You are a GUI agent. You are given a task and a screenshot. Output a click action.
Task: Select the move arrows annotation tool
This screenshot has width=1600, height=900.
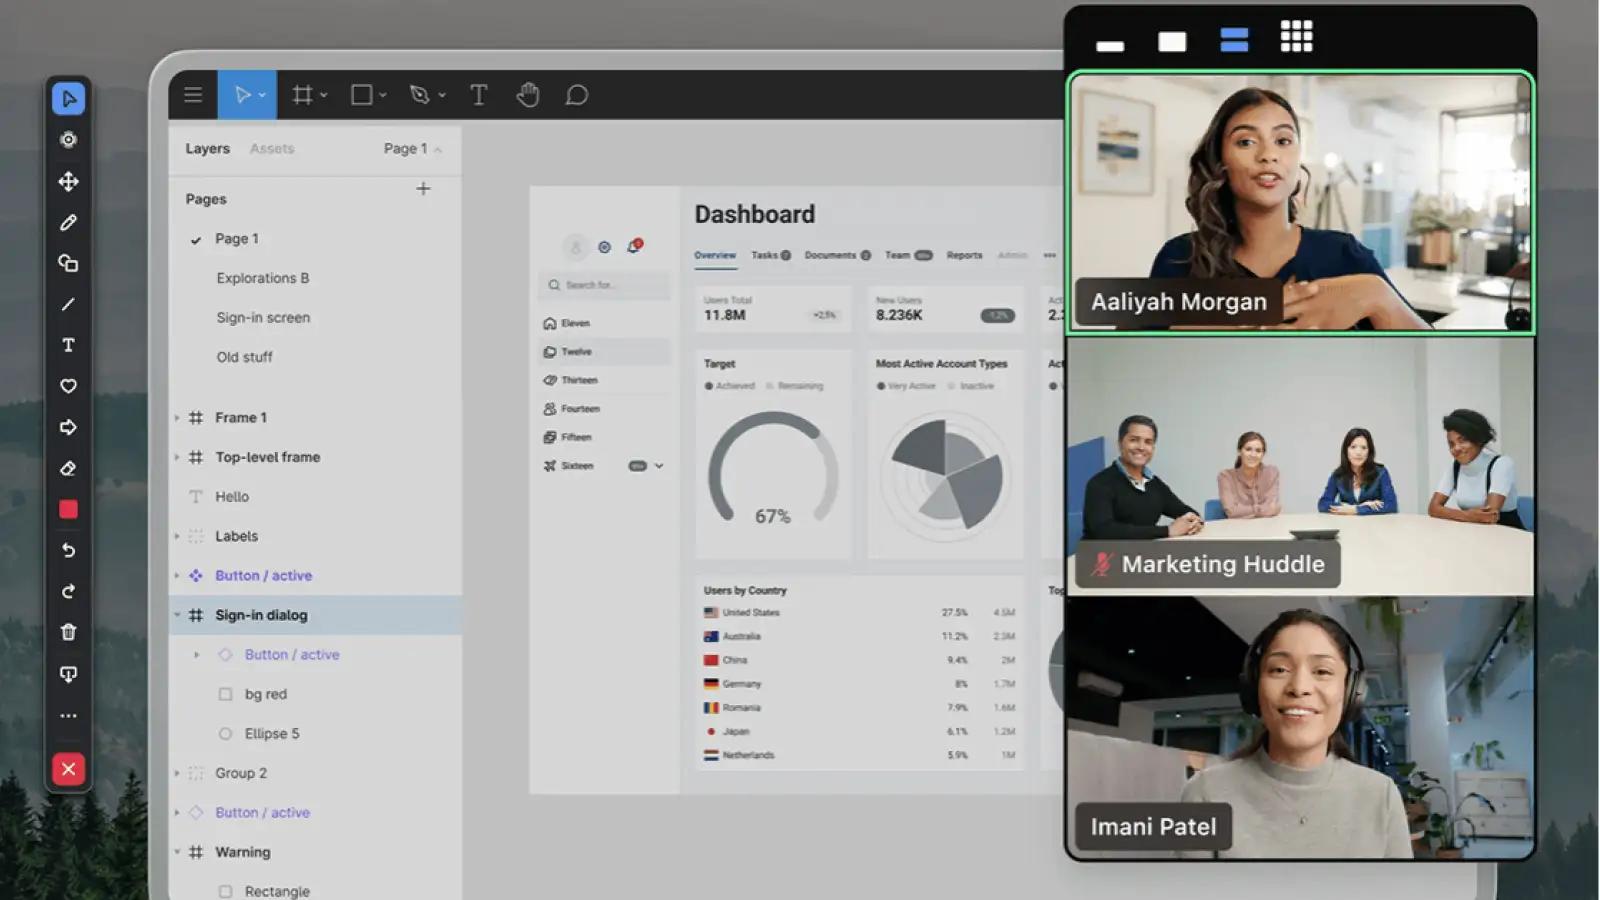pyautogui.click(x=68, y=181)
